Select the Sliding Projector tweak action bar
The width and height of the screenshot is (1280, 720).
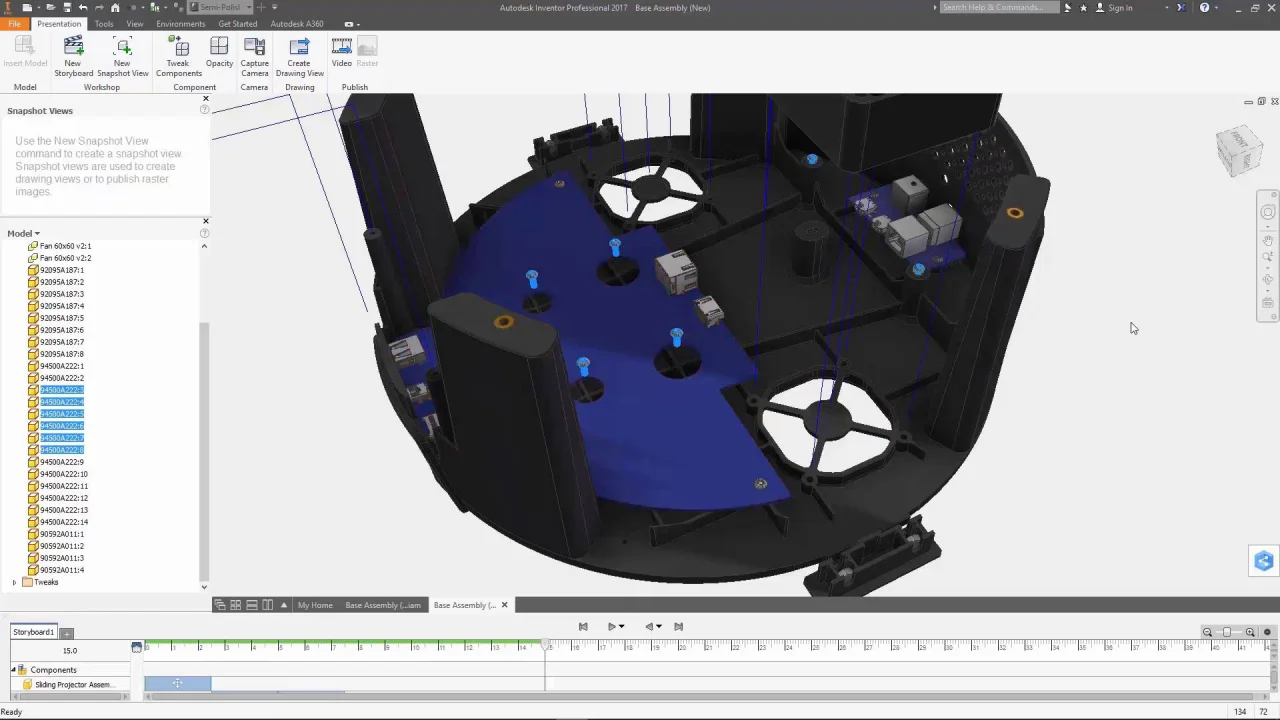(x=178, y=683)
